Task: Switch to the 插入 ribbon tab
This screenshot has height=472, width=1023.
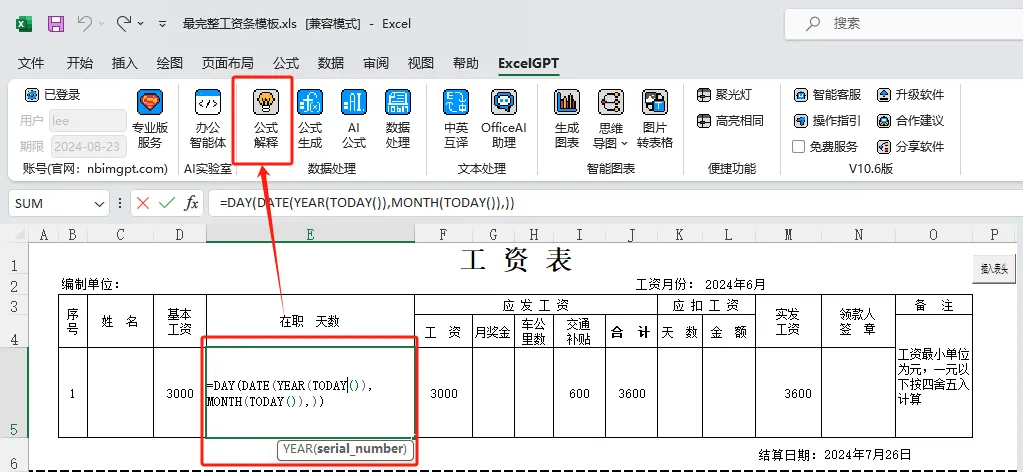Action: (125, 63)
